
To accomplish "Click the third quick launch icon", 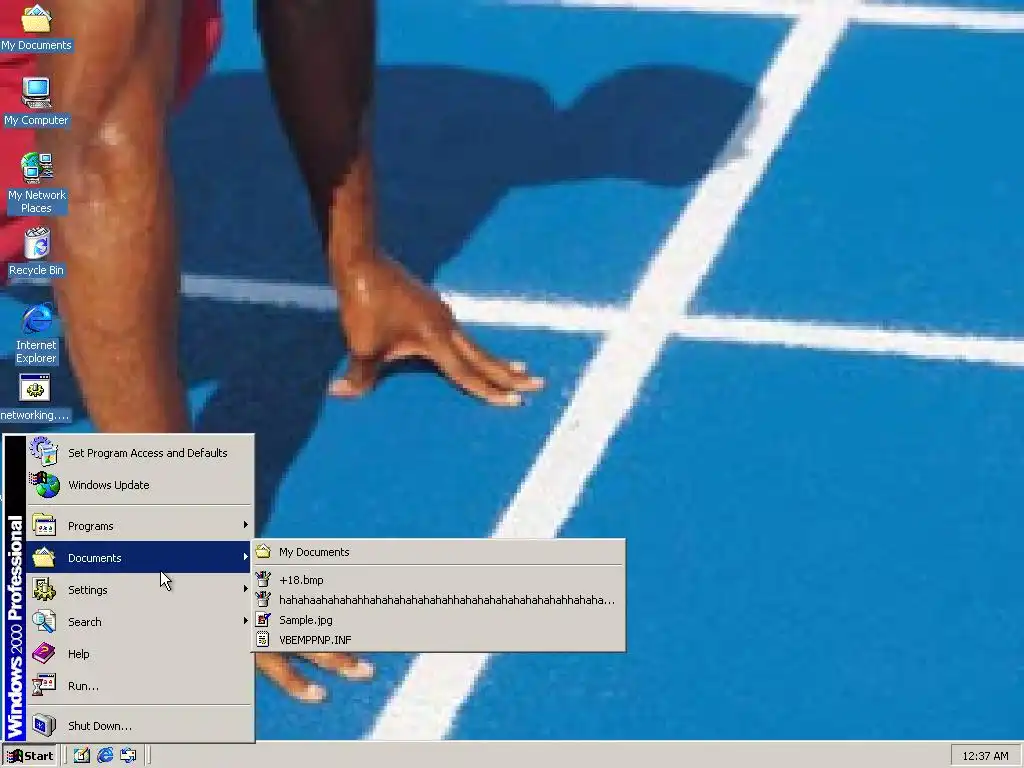I will 128,756.
